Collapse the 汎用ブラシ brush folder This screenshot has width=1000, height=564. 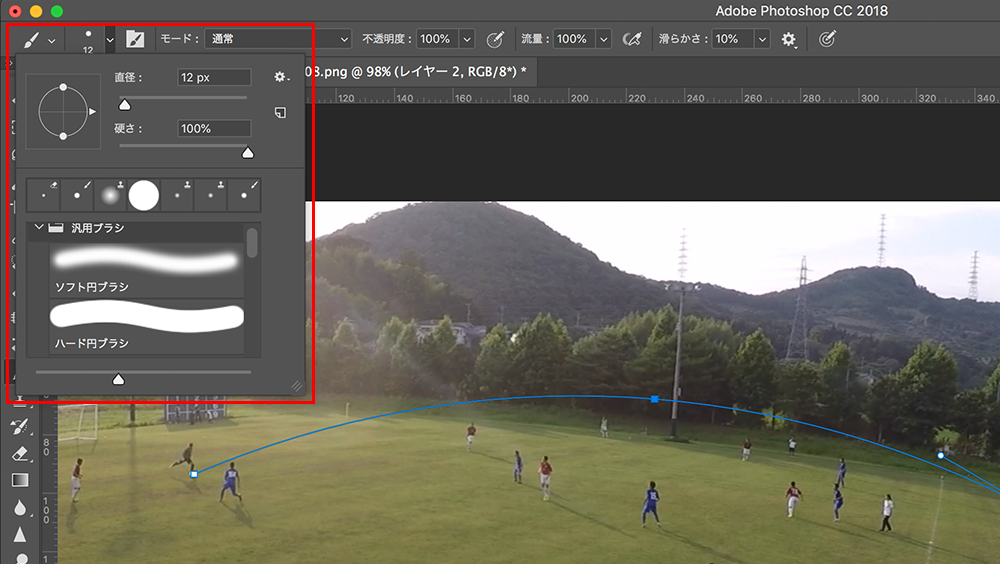tap(39, 228)
